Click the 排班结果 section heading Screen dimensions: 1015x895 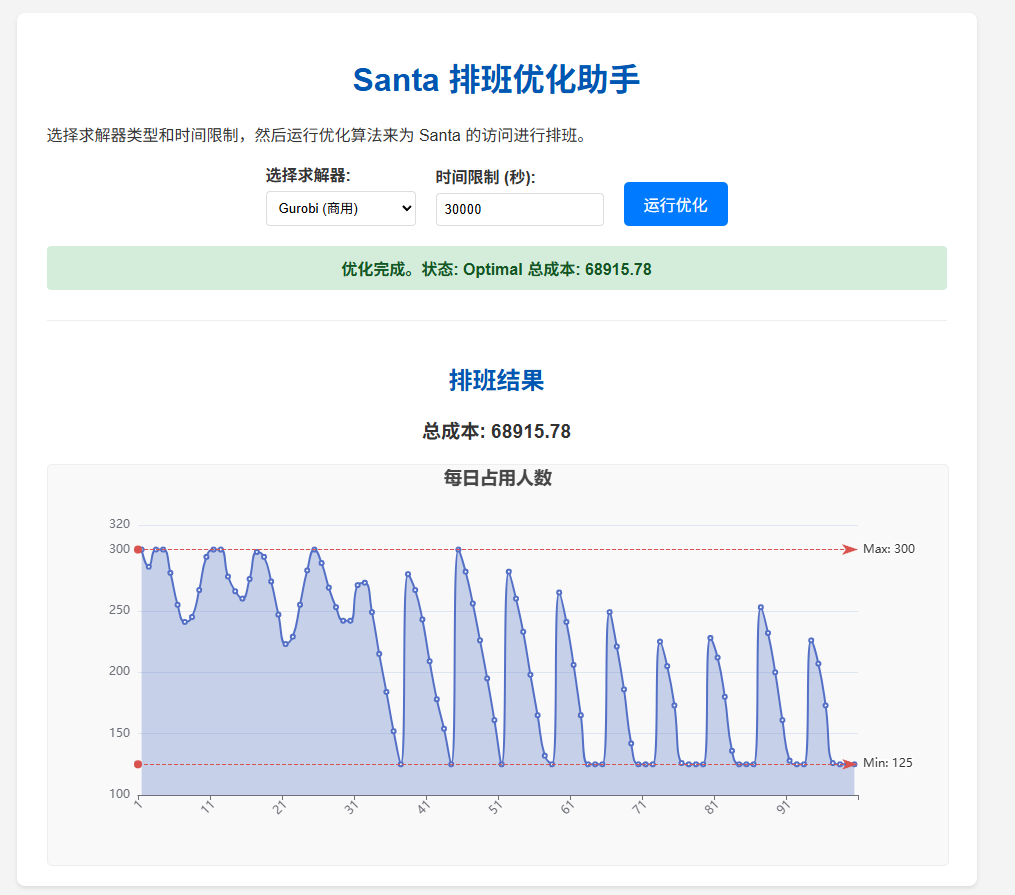496,380
